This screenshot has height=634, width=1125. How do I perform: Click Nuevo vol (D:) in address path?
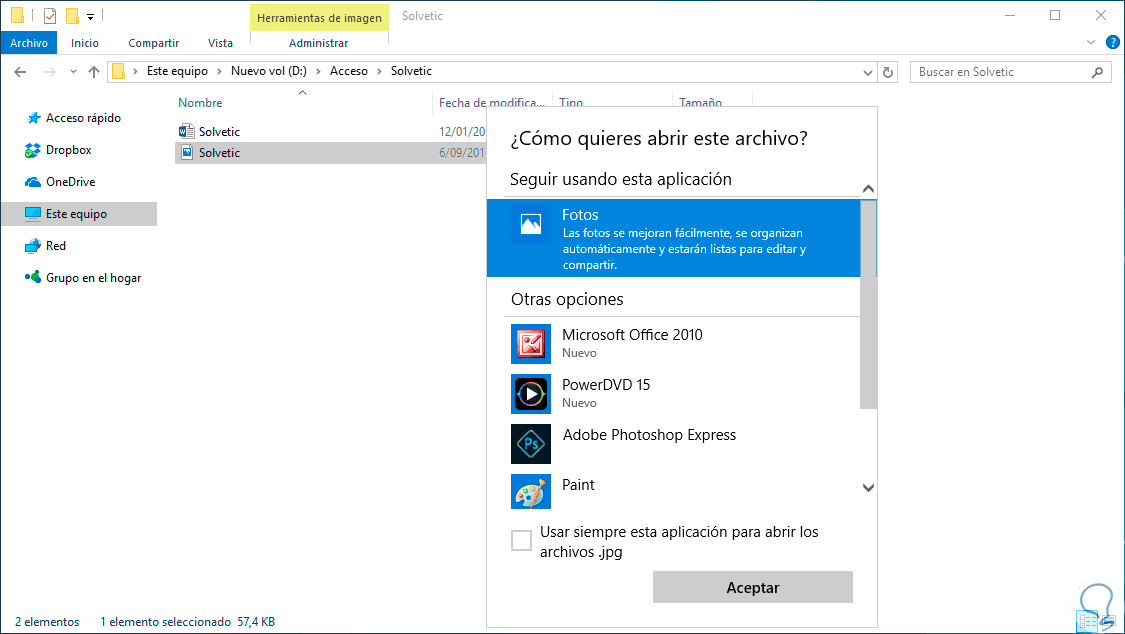268,71
